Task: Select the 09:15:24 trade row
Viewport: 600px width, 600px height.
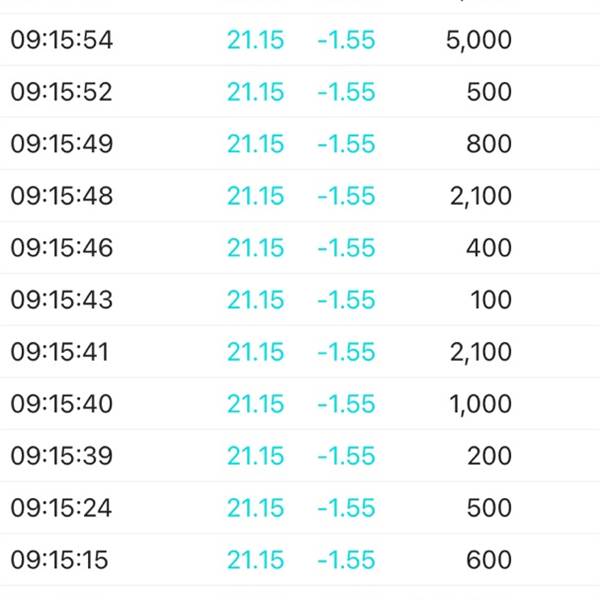Action: point(300,508)
